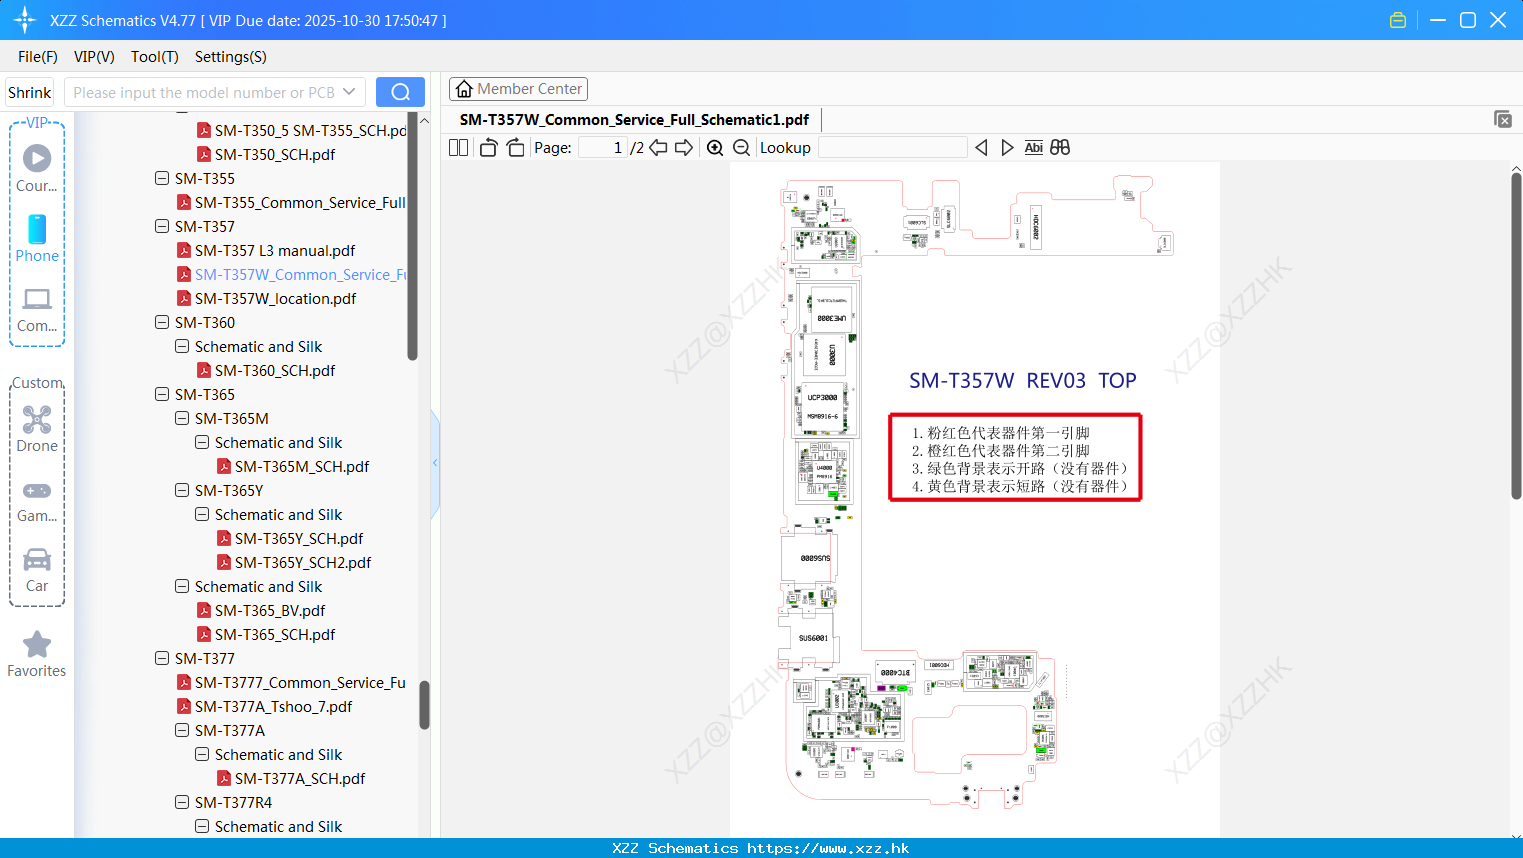Viewport: 1523px width, 858px height.
Task: Click the Page number input field
Action: click(604, 147)
